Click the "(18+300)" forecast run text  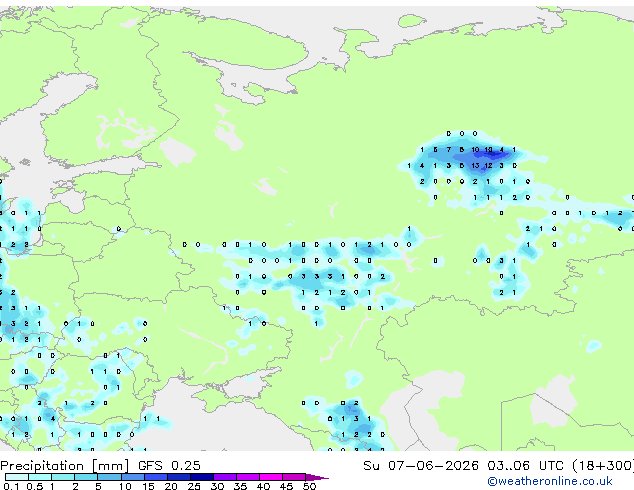click(603, 466)
